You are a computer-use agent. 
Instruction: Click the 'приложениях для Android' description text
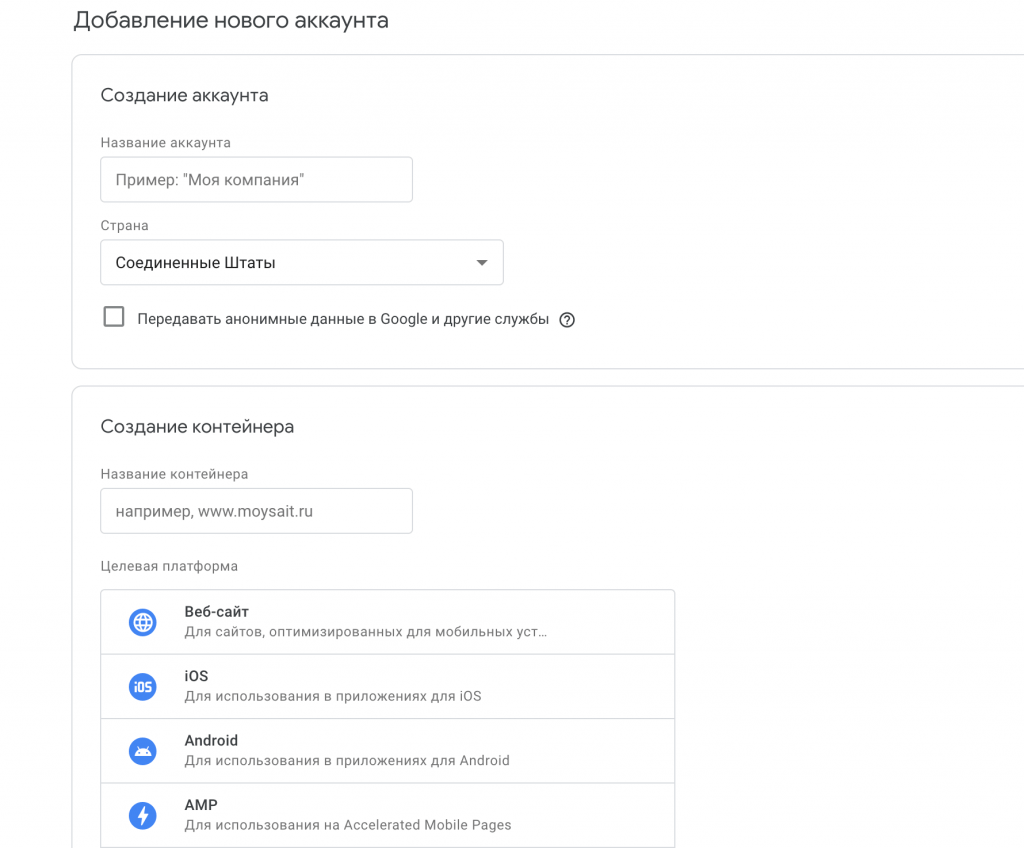[x=347, y=760]
